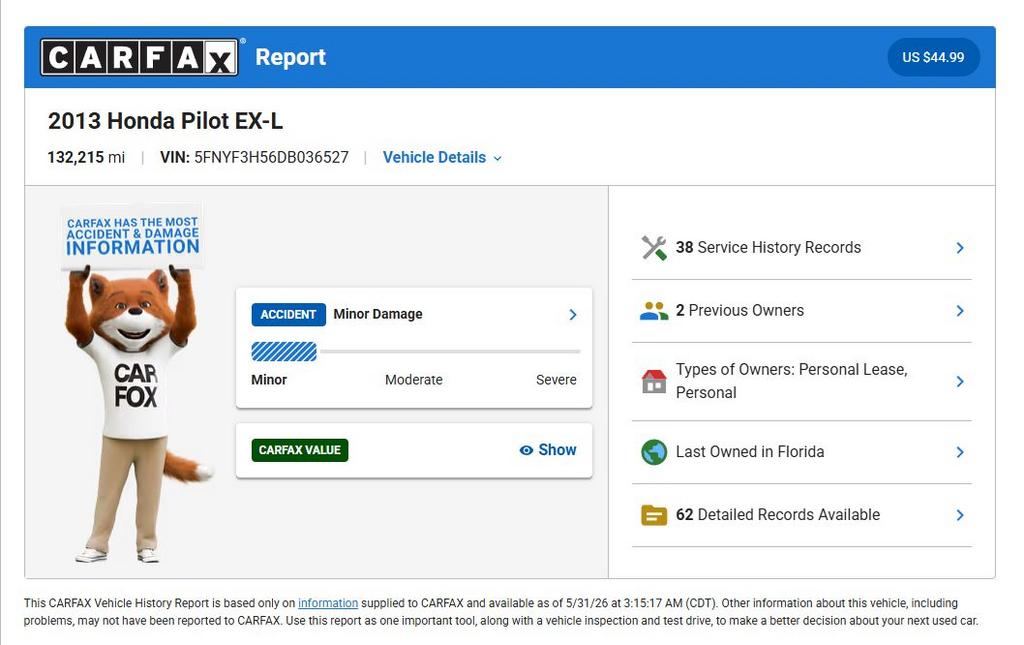This screenshot has height=645, width=1024.
Task: Open the Minor Damage accident chevron
Action: coord(573,315)
